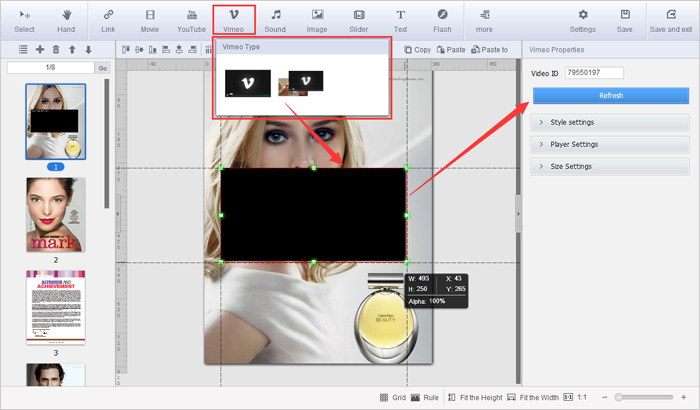
Task: Expand Style settings section
Action: pyautogui.click(x=609, y=122)
